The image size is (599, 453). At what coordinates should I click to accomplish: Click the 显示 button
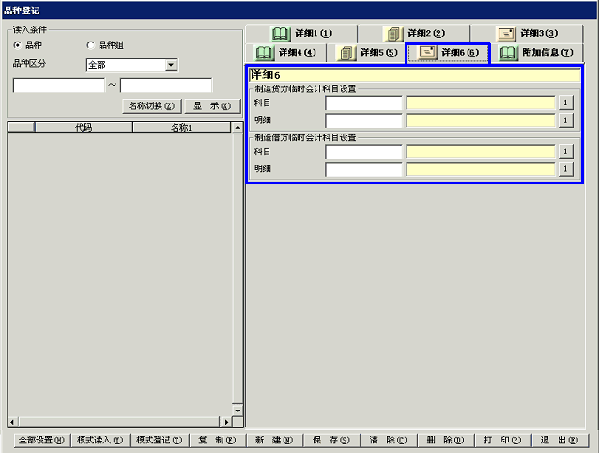212,106
